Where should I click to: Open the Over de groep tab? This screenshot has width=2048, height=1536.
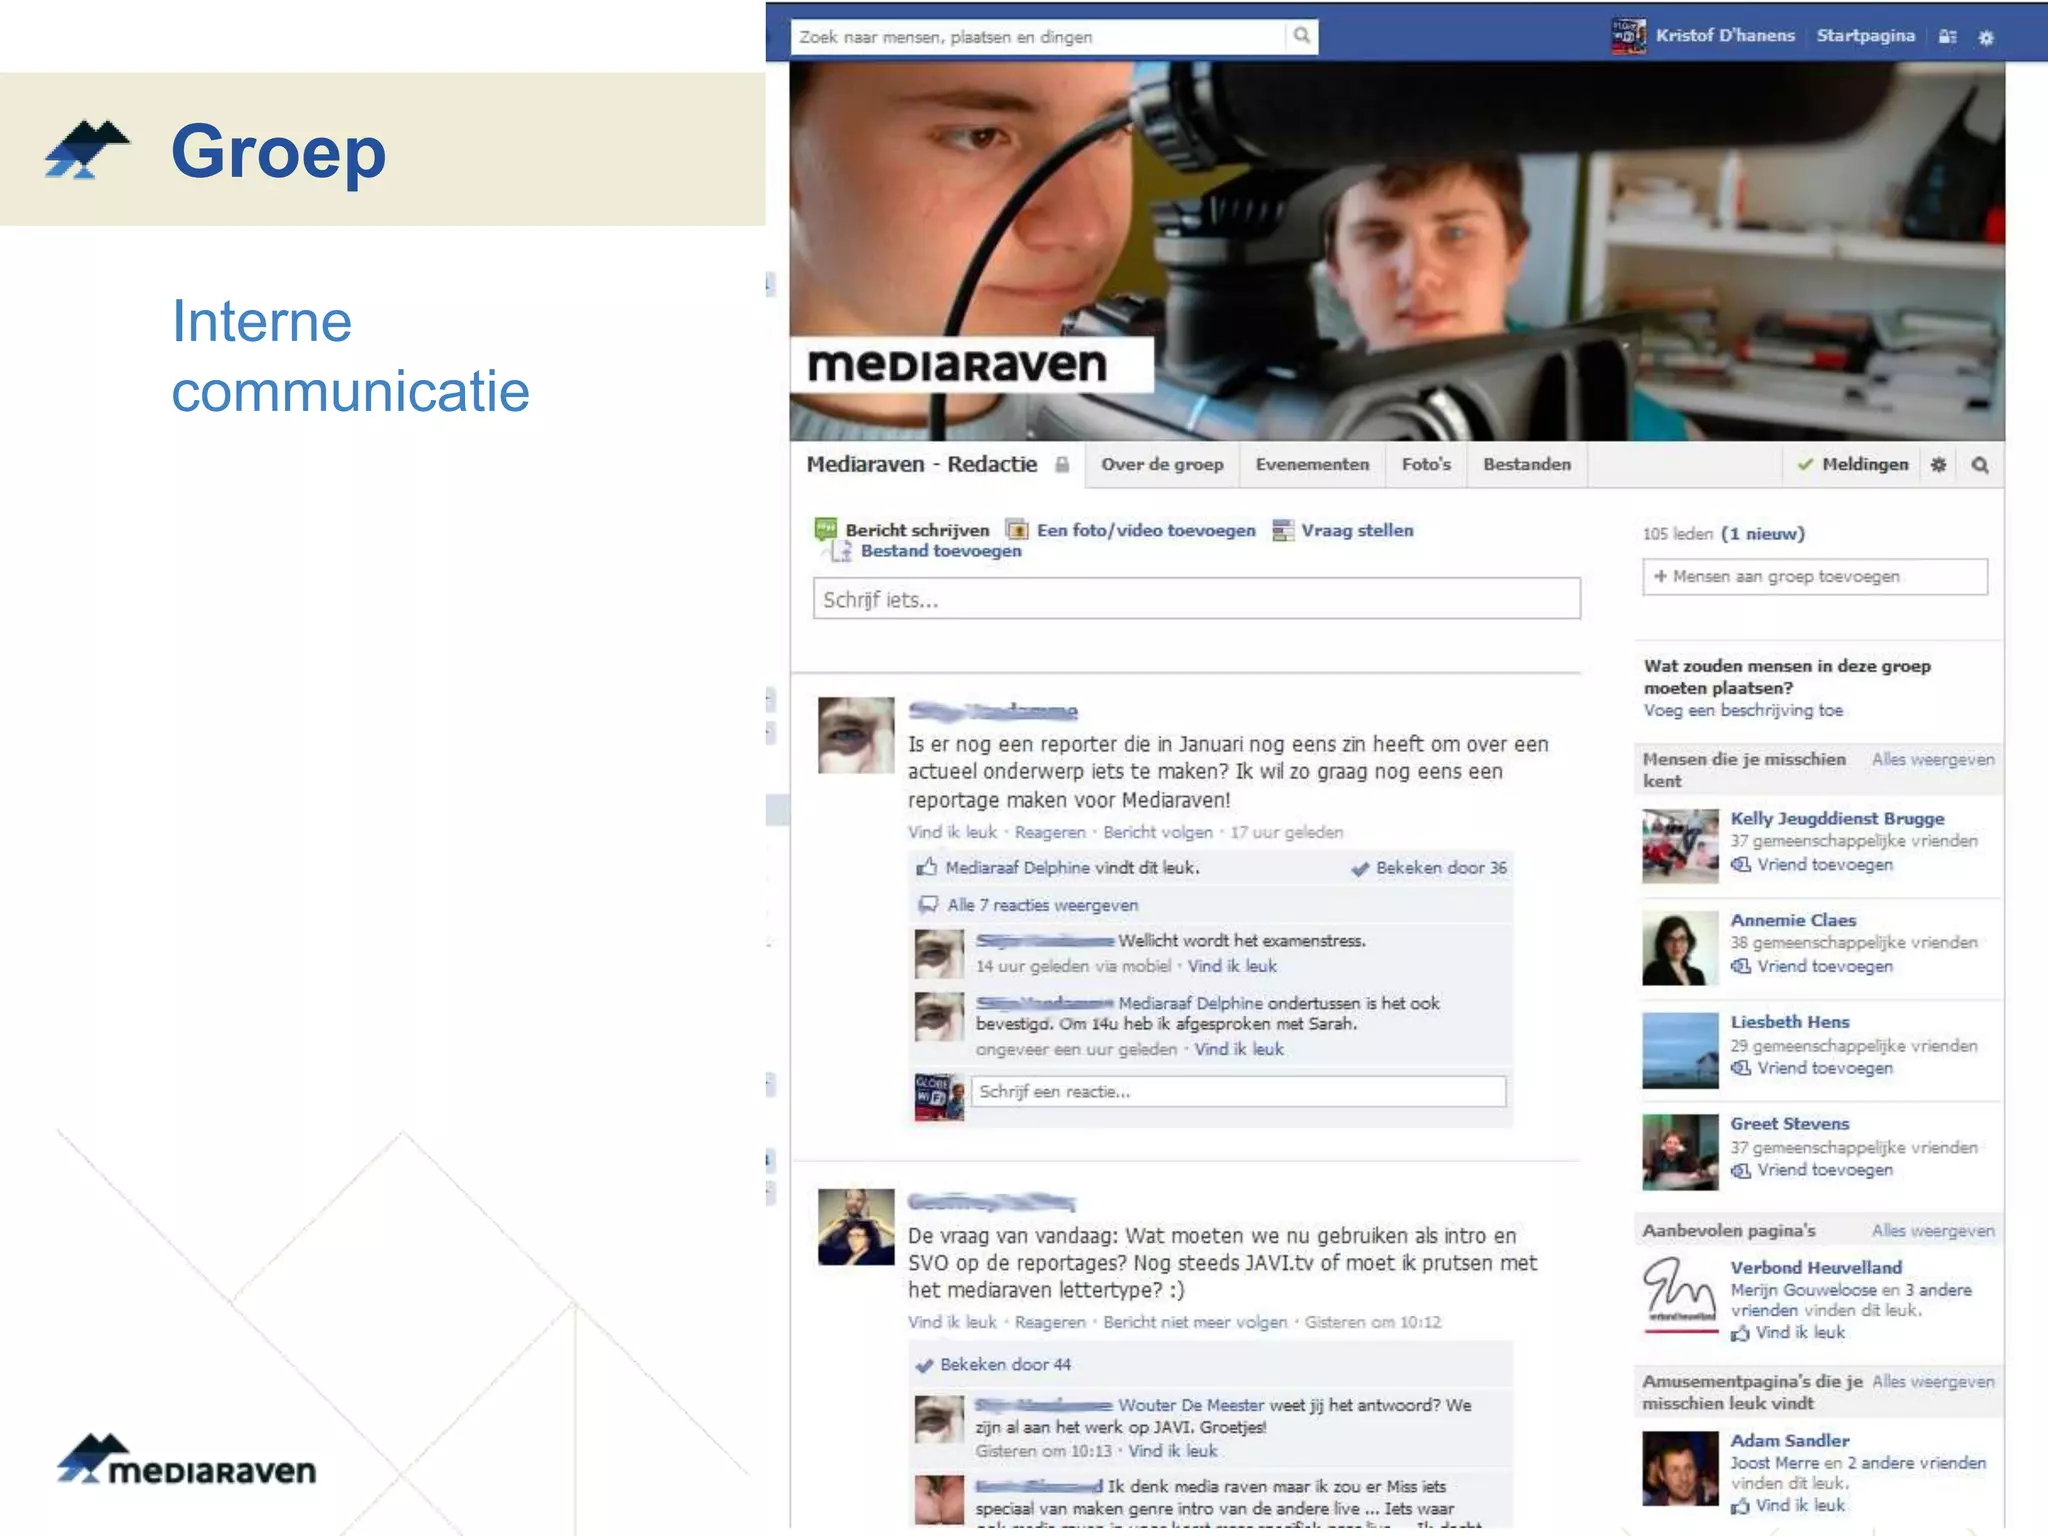[1162, 464]
